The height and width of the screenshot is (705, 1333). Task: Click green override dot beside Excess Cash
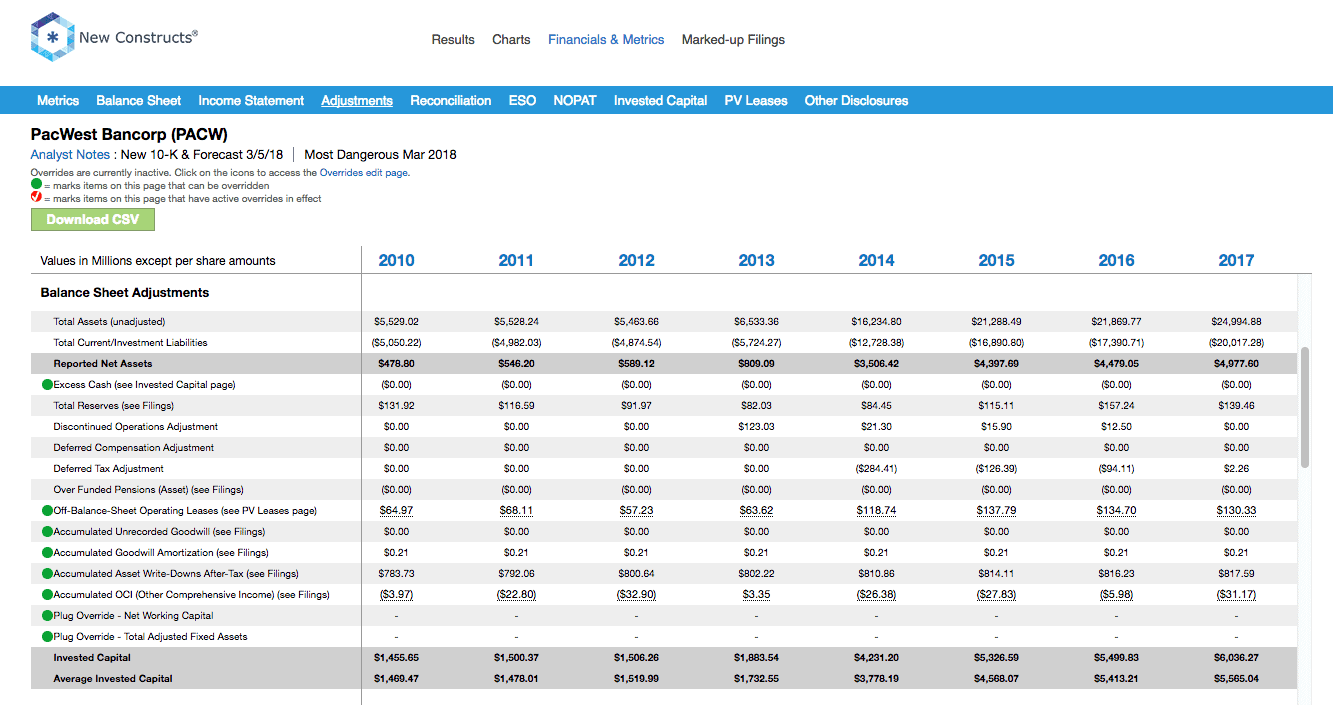tap(47, 385)
